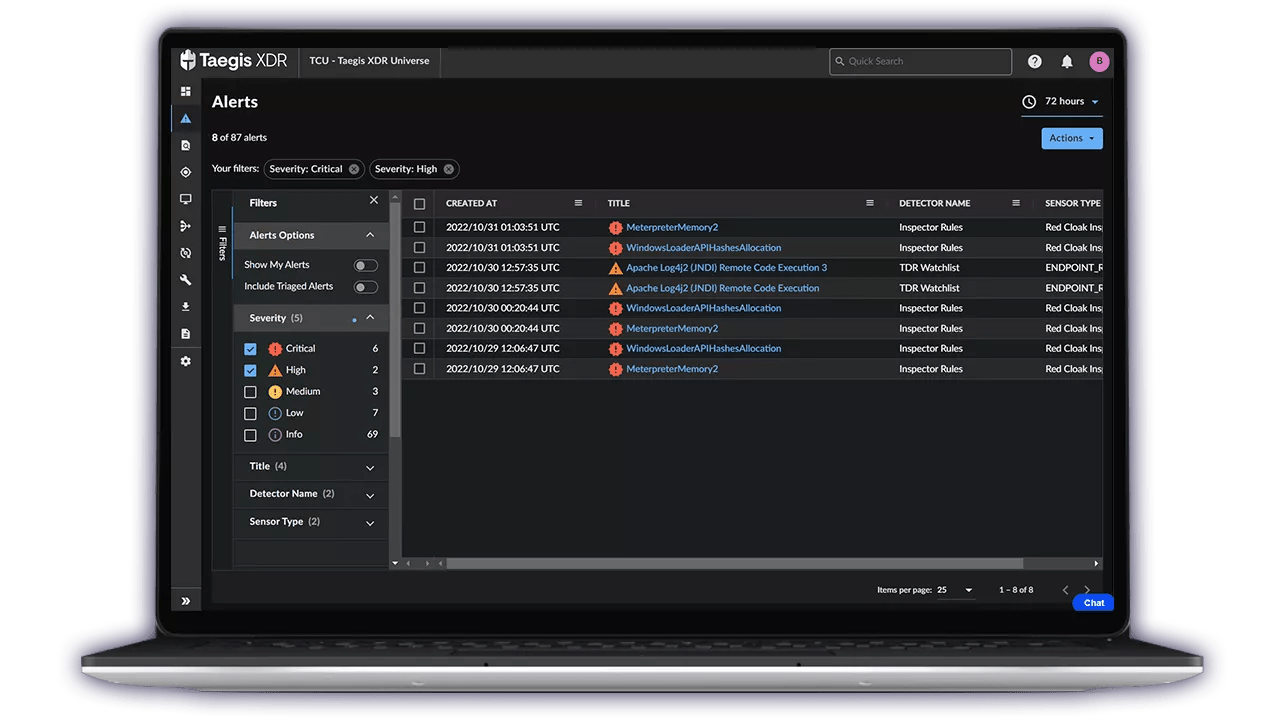Open MeterpreterMemory2 alert from 2022/10/29
Image resolution: width=1284 pixels, height=722 pixels.
tap(672, 369)
